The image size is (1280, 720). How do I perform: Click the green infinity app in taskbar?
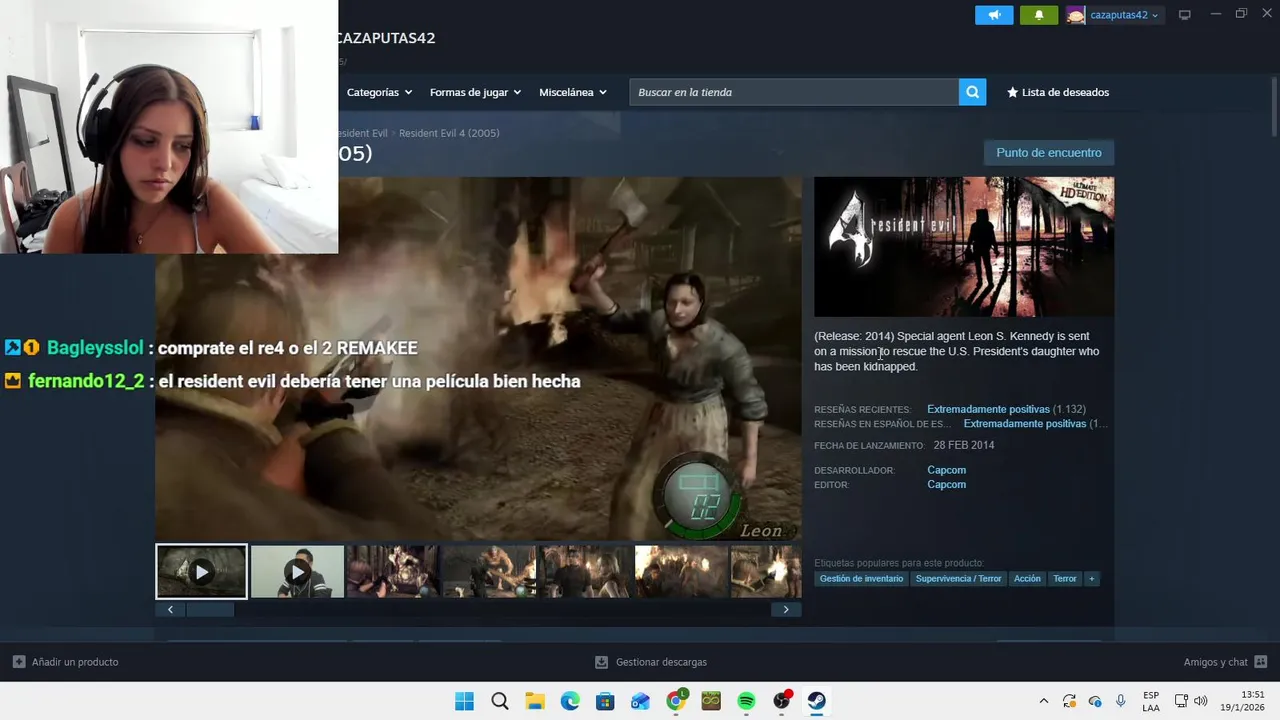click(x=711, y=701)
